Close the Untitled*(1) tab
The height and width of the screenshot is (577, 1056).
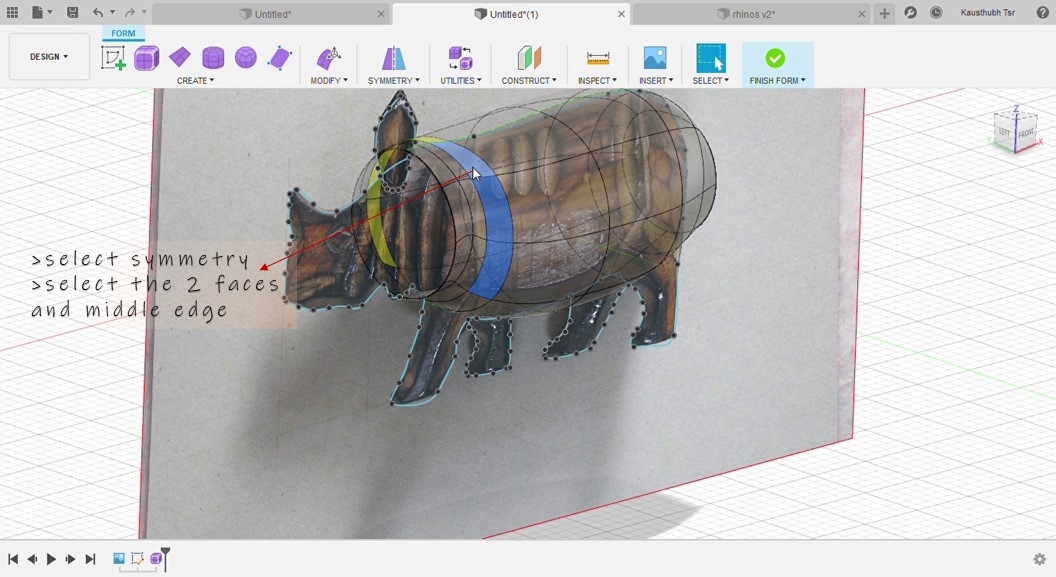pos(621,14)
